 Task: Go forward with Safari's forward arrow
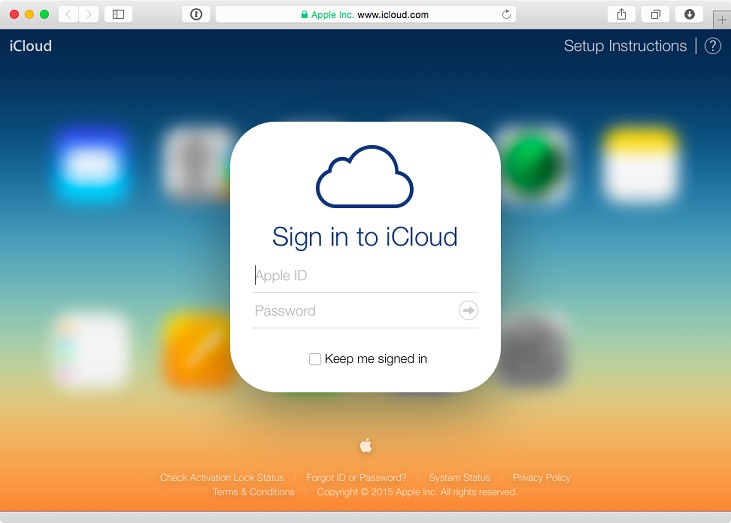(90, 14)
